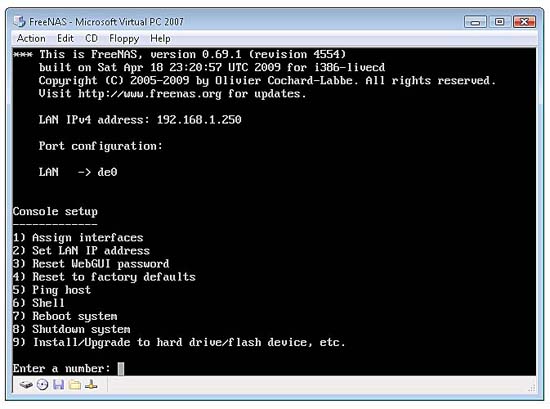Click the CD drive status icon

coord(42,385)
